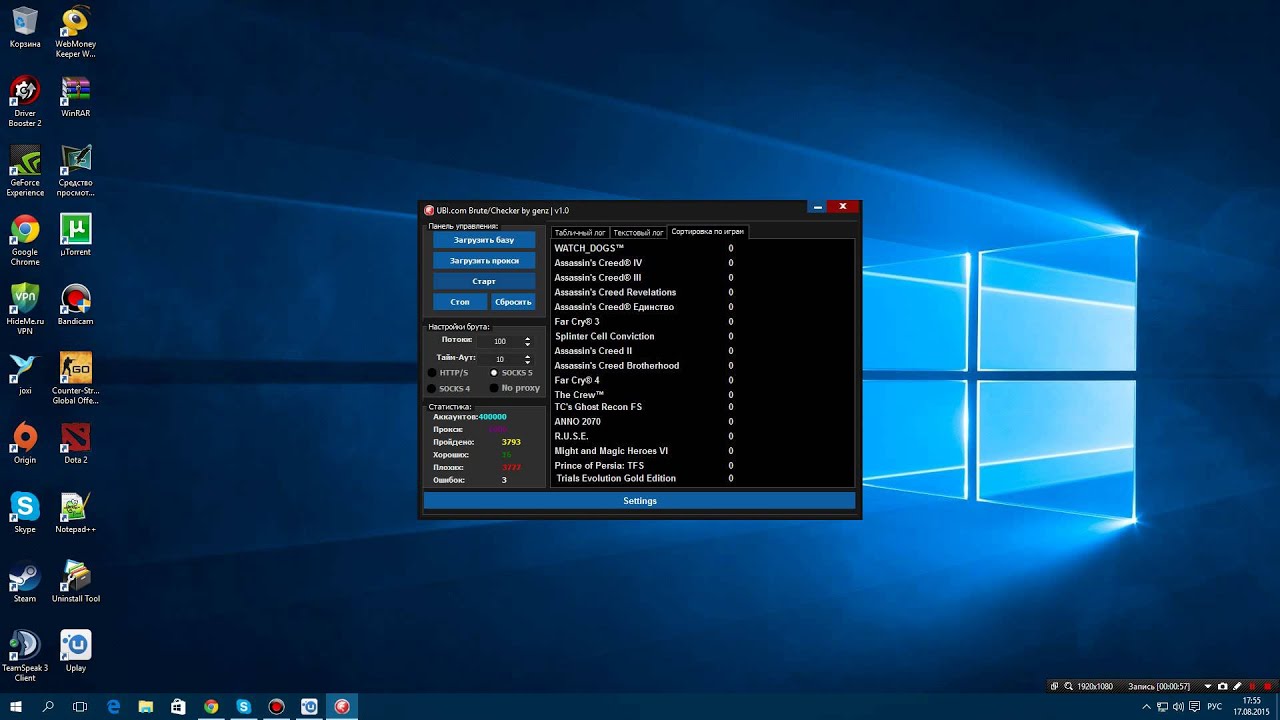Image resolution: width=1280 pixels, height=720 pixels.
Task: Open the Store icon in the taskbar
Action: (x=178, y=706)
